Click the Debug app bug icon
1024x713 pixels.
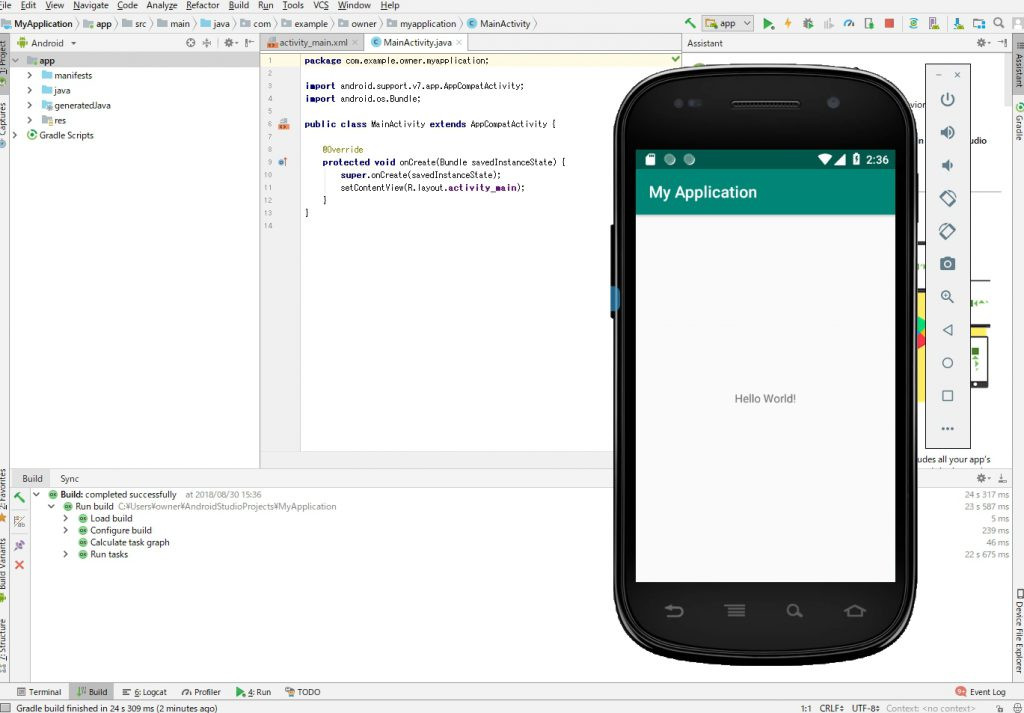click(808, 23)
